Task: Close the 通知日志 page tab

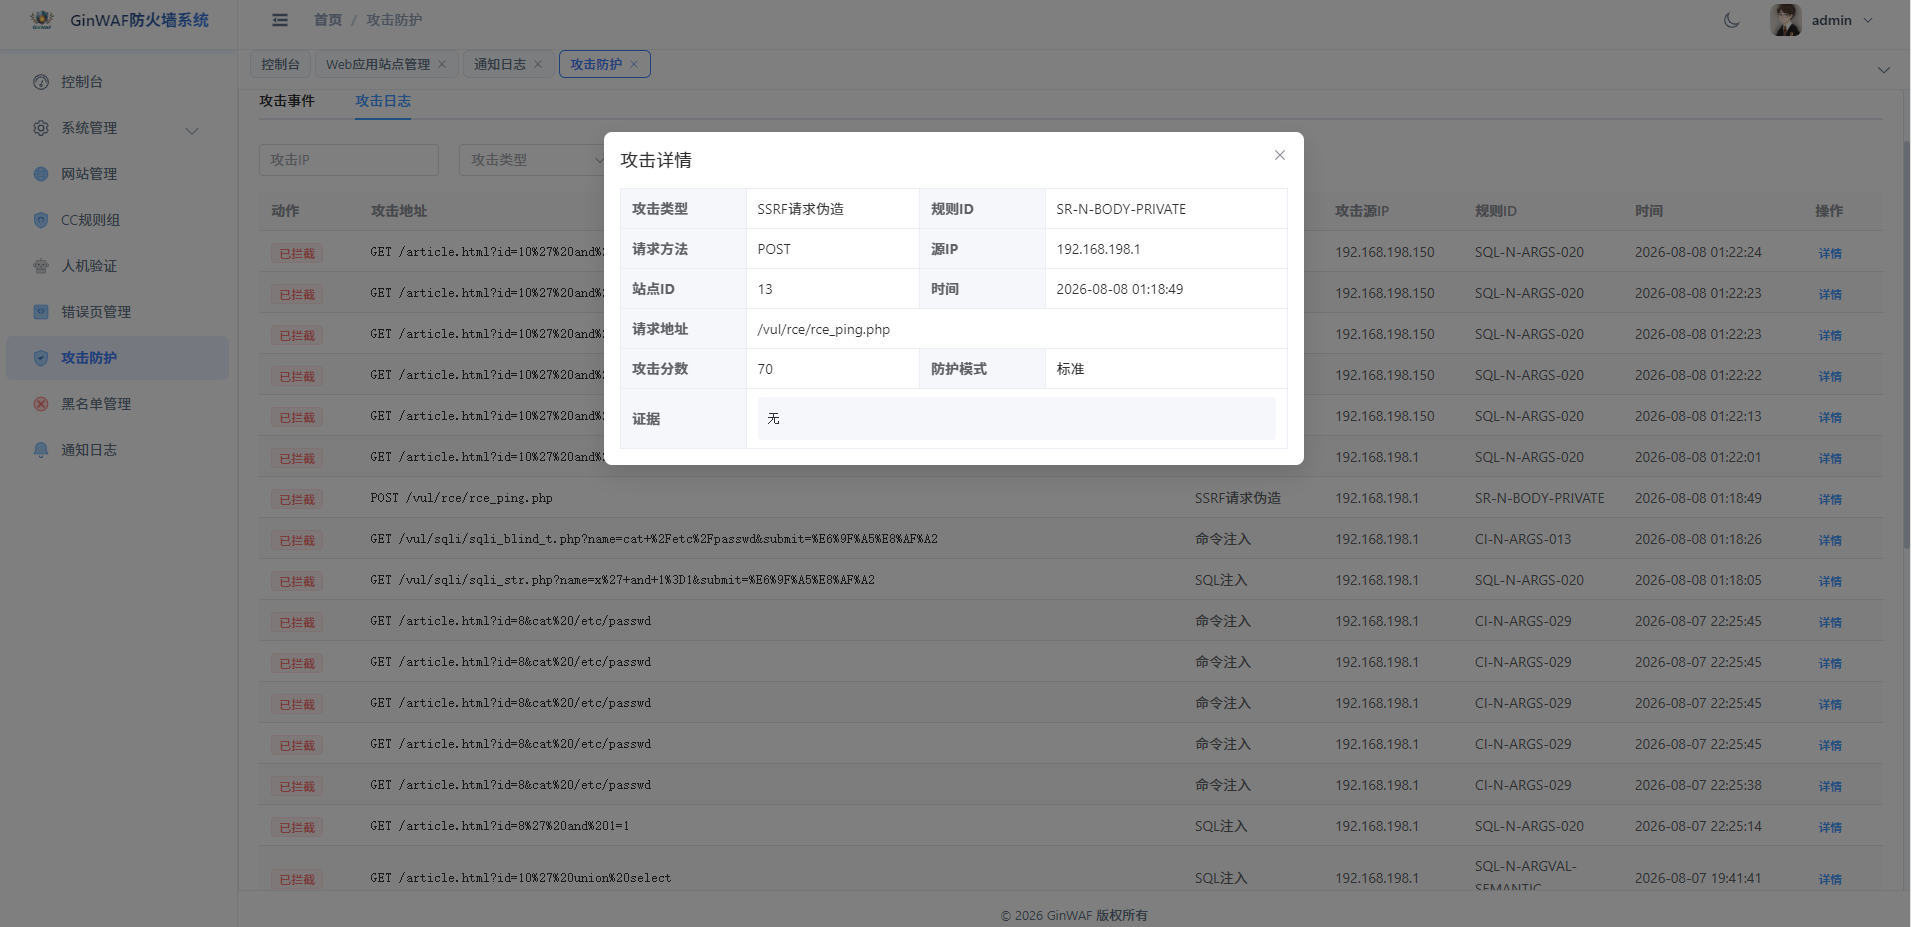Action: pos(538,64)
